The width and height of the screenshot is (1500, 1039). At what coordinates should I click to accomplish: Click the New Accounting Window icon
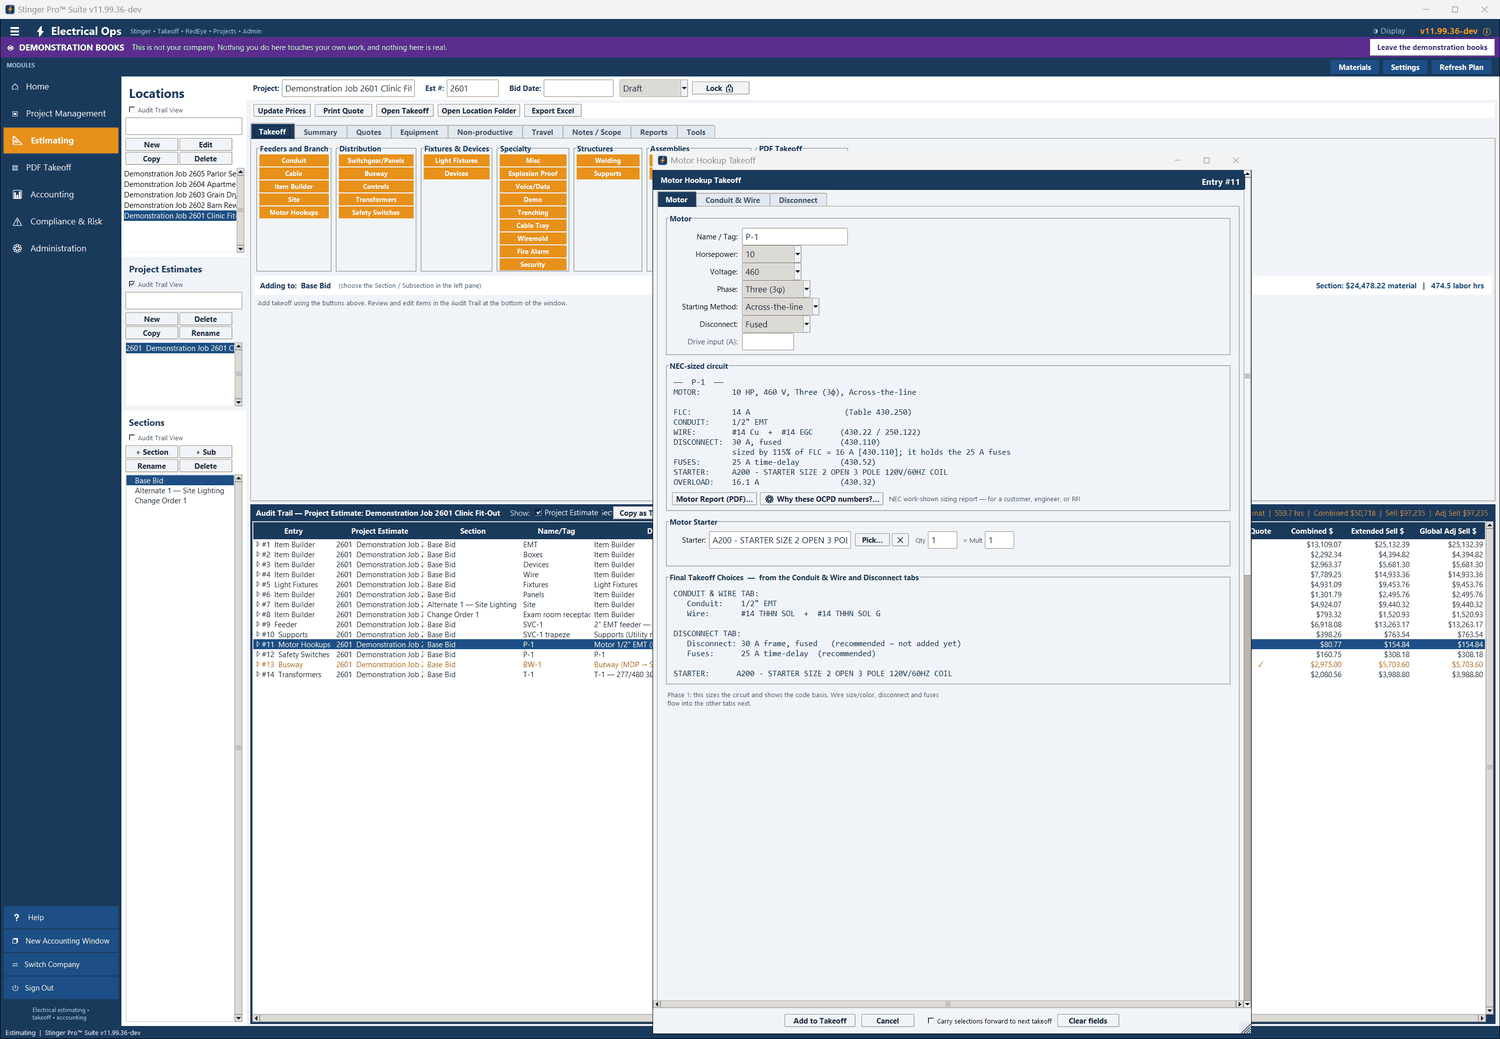[15, 941]
